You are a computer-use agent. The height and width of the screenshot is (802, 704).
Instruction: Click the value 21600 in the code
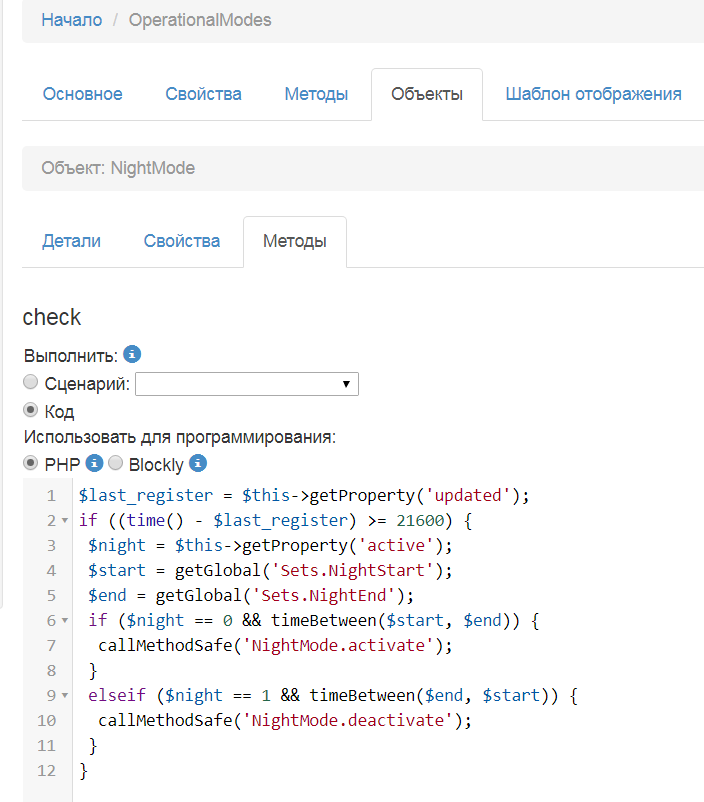point(420,521)
